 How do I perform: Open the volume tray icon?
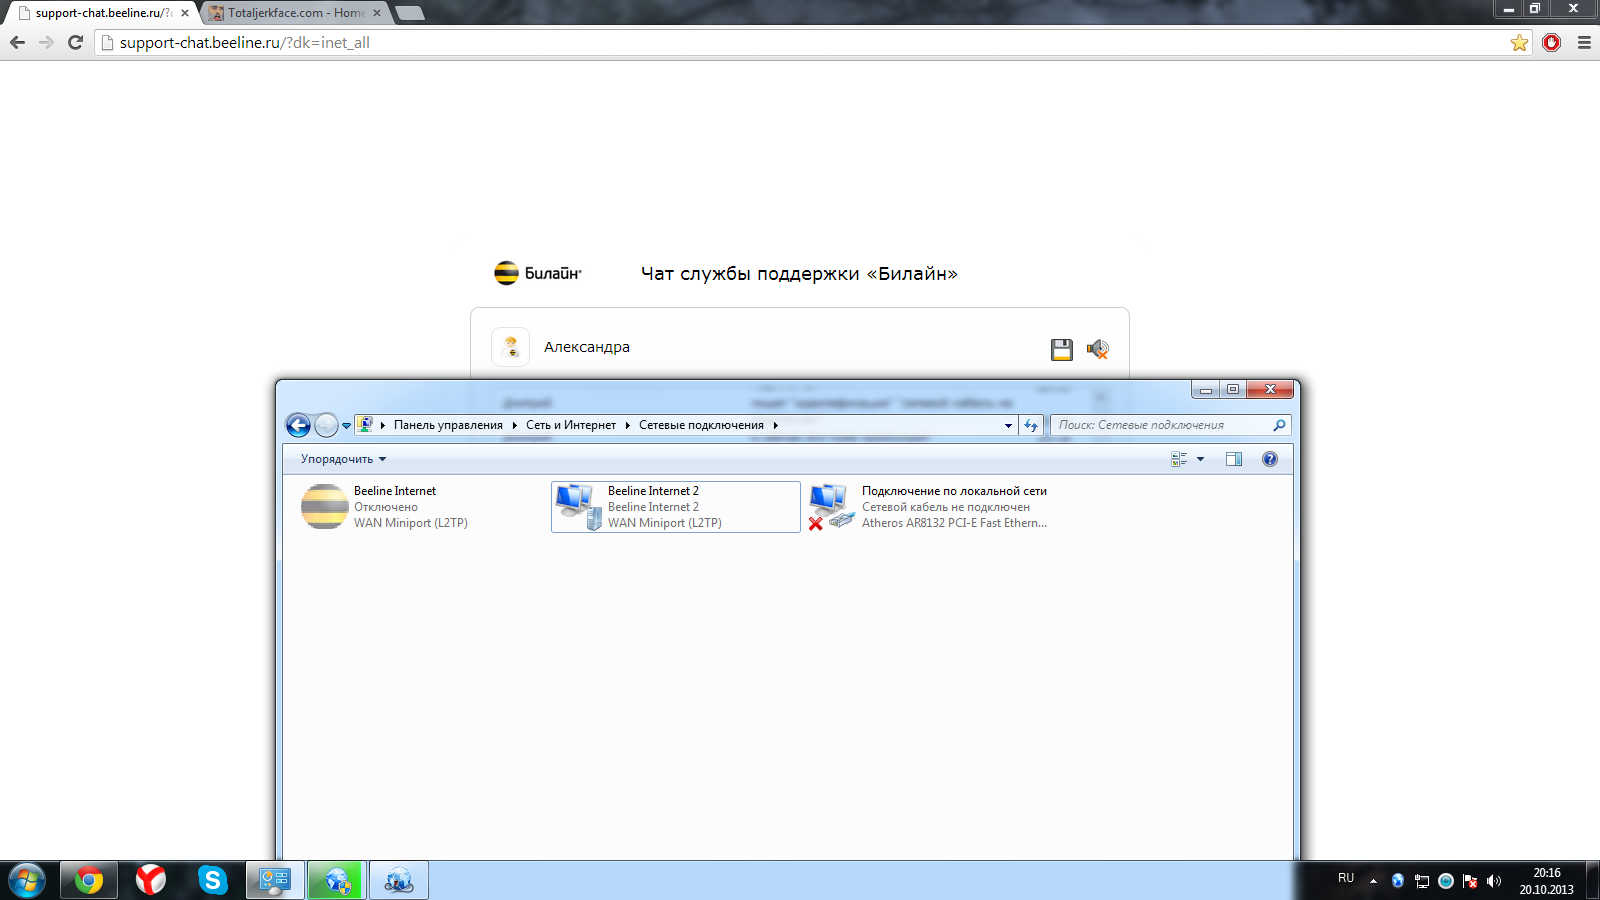pos(1494,881)
